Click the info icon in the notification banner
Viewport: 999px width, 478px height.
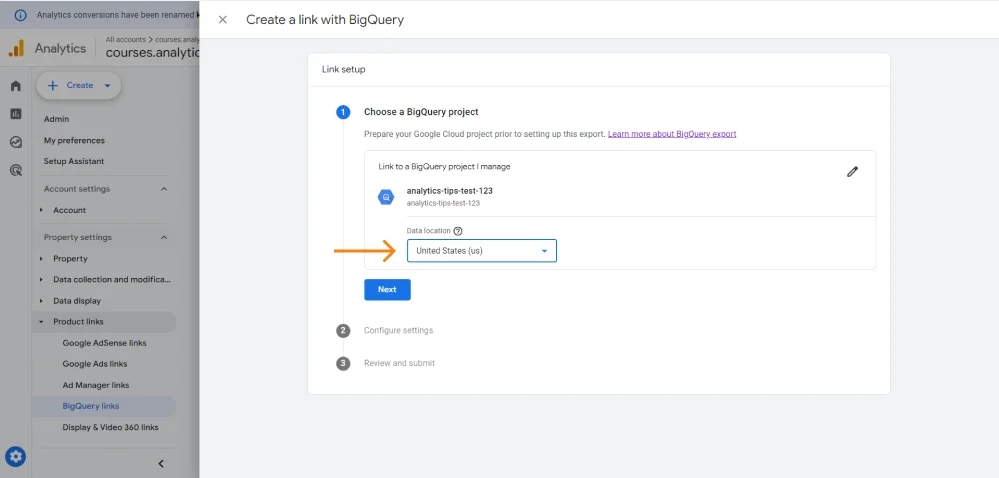(x=20, y=15)
